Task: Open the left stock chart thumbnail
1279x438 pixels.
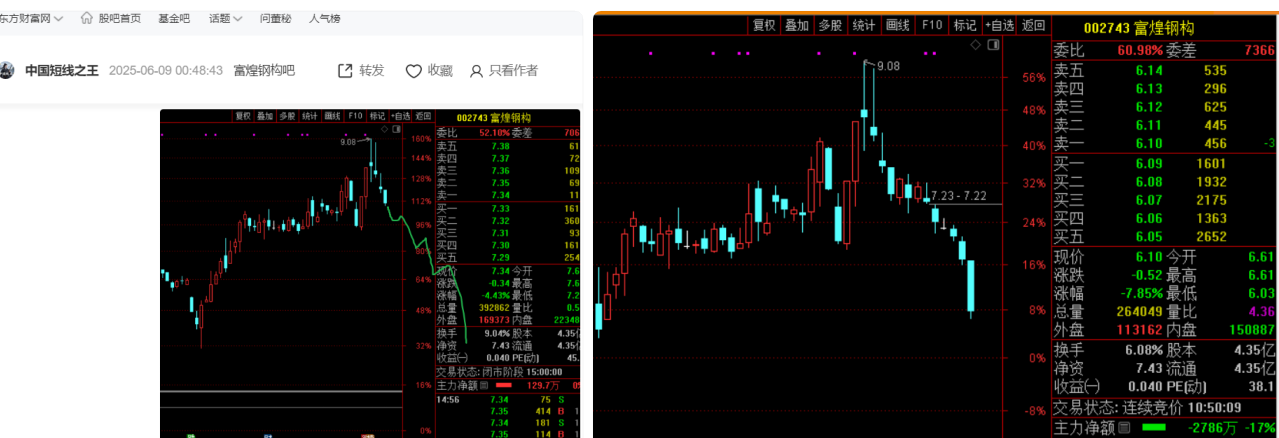Action: point(370,273)
